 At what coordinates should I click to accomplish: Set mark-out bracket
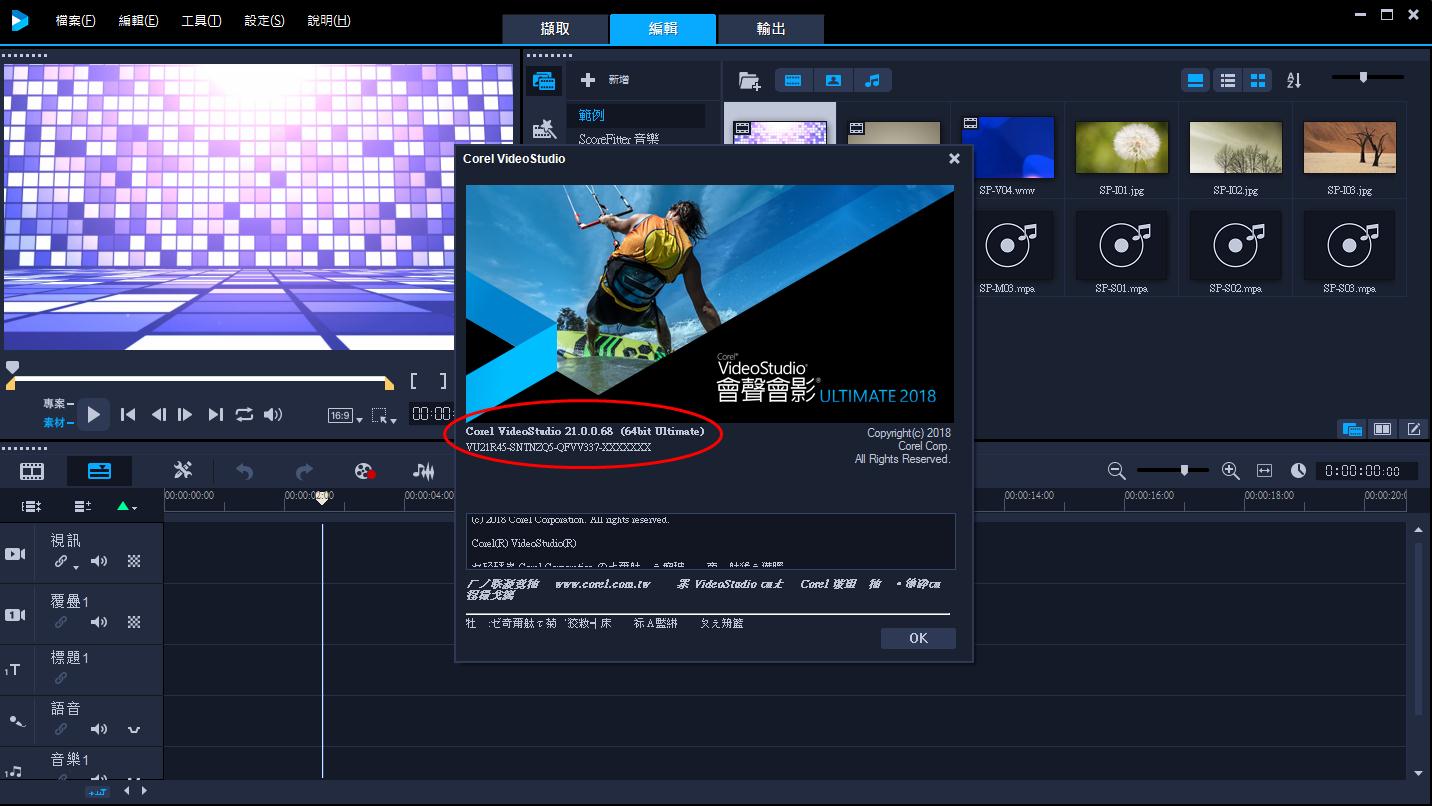tap(442, 381)
